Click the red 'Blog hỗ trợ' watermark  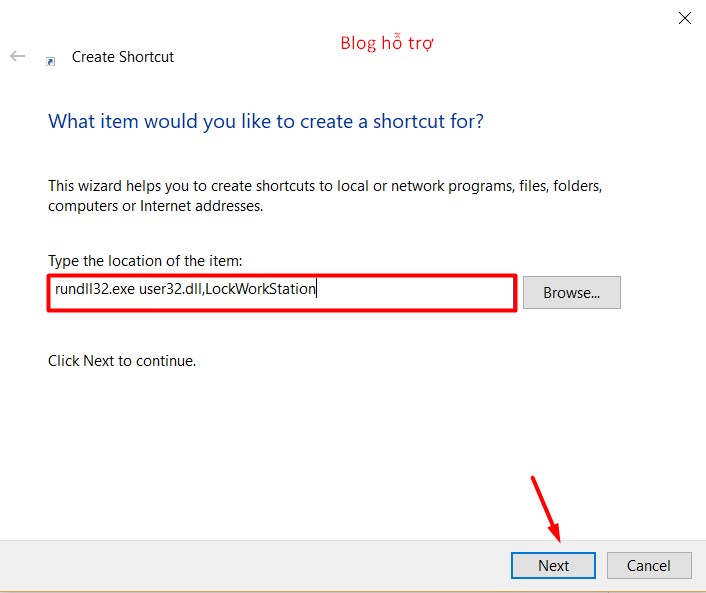[x=387, y=43]
